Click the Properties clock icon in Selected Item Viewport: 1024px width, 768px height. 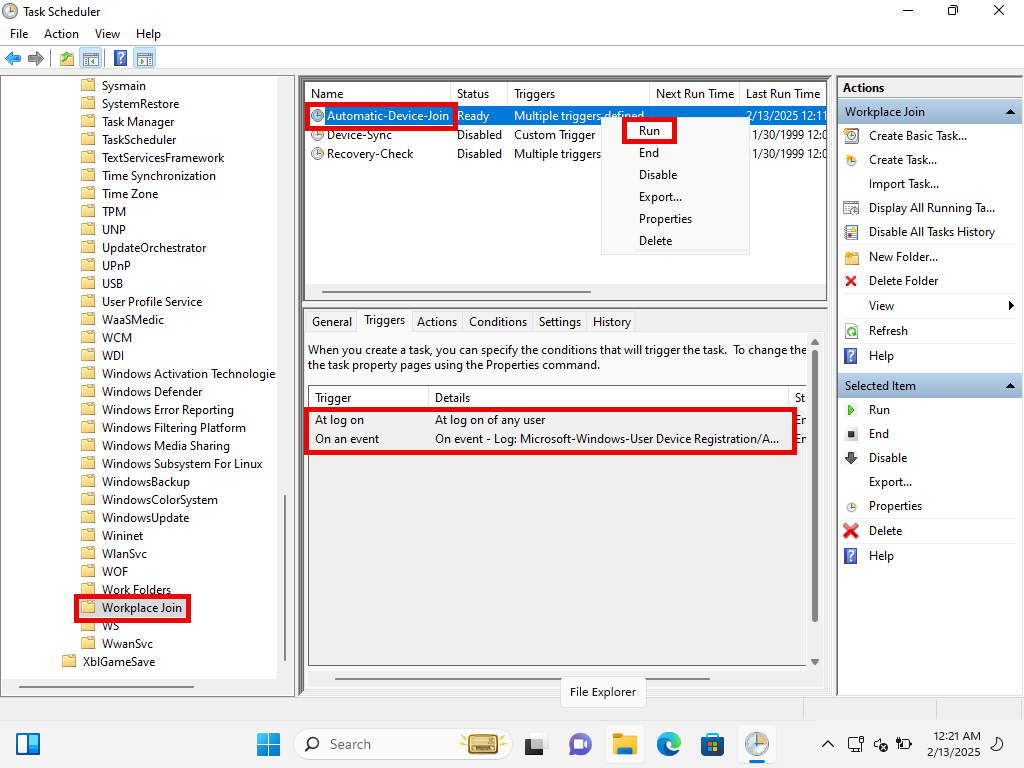pyautogui.click(x=851, y=507)
